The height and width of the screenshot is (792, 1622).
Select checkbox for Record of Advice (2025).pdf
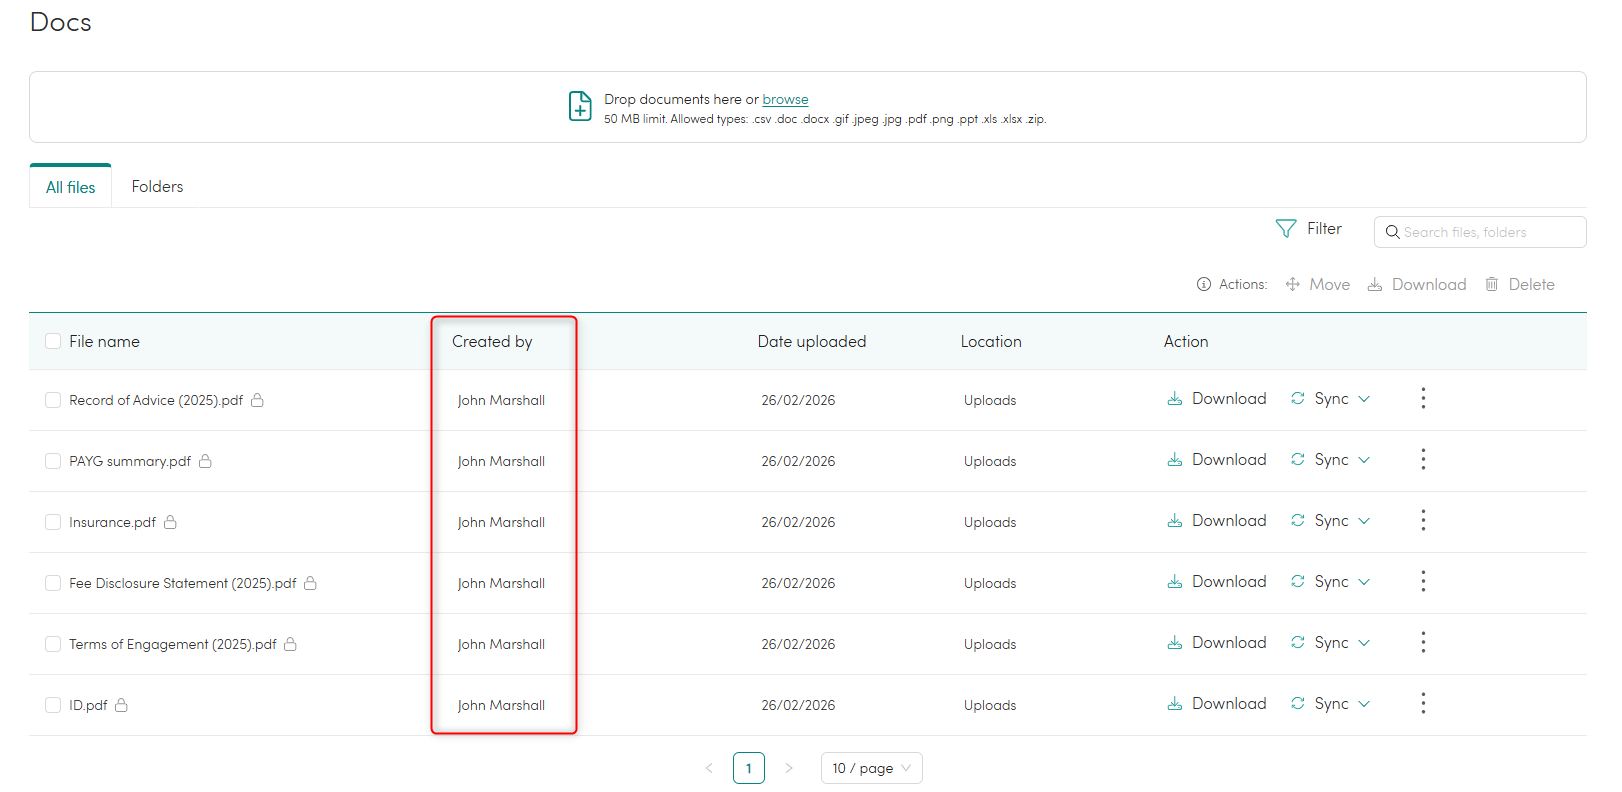click(53, 400)
